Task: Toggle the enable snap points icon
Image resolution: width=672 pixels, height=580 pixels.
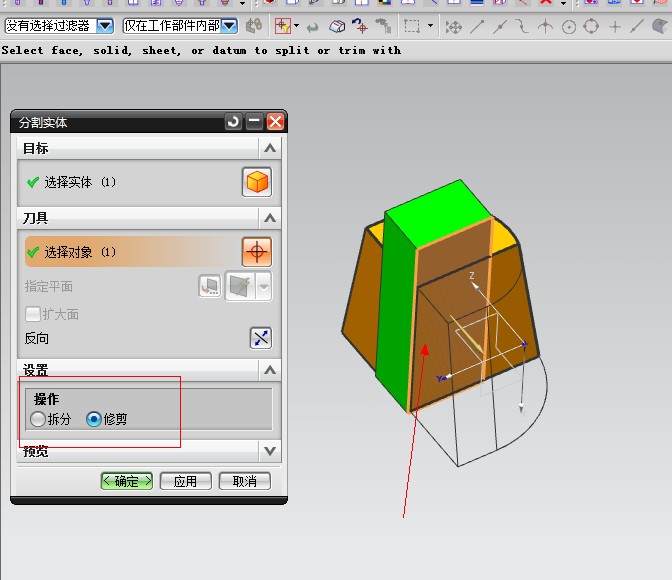Action: pos(453,27)
